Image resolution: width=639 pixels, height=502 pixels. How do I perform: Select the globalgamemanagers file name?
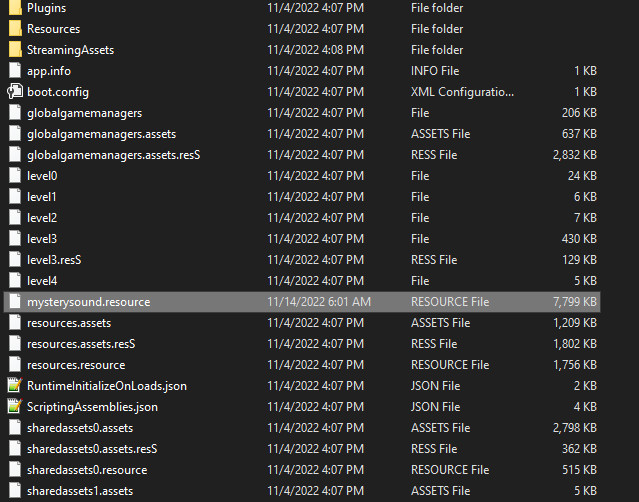84,113
